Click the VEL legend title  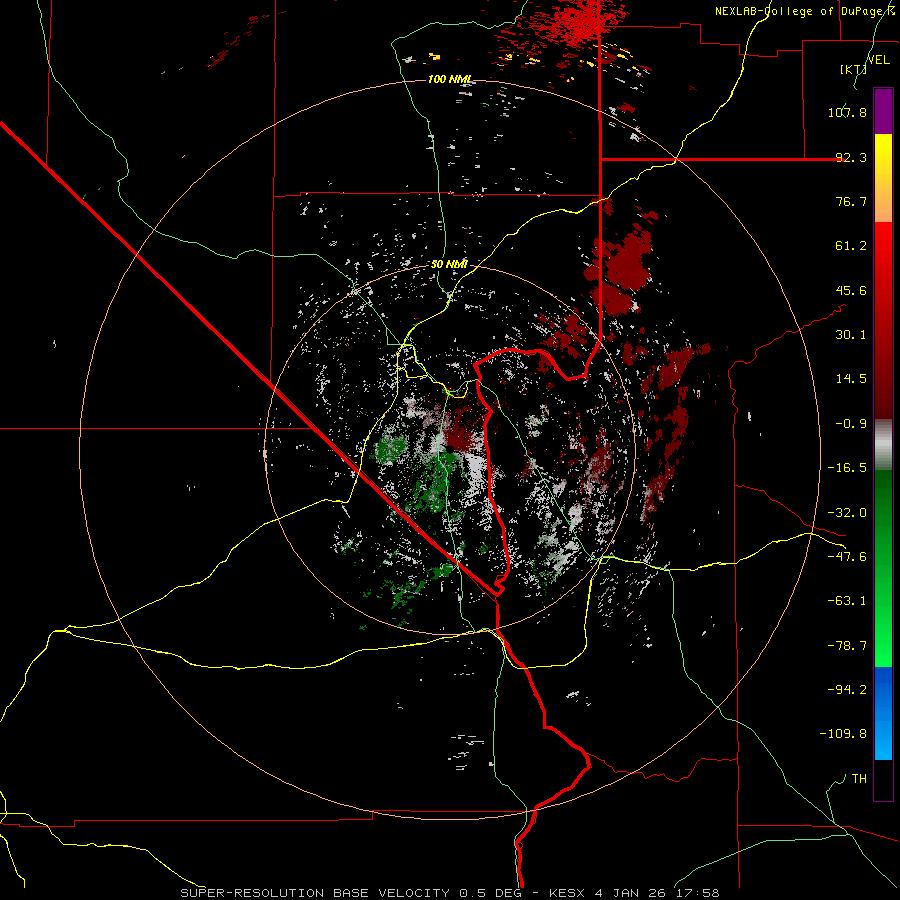pos(878,59)
